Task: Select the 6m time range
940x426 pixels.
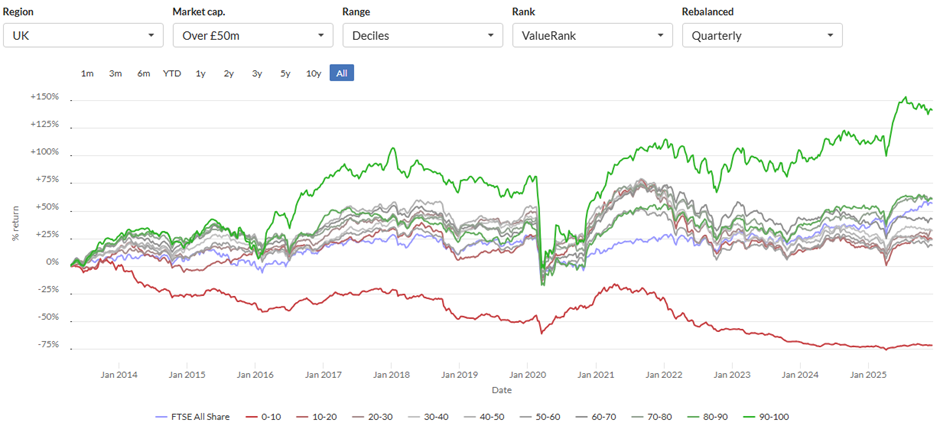Action: pos(144,73)
